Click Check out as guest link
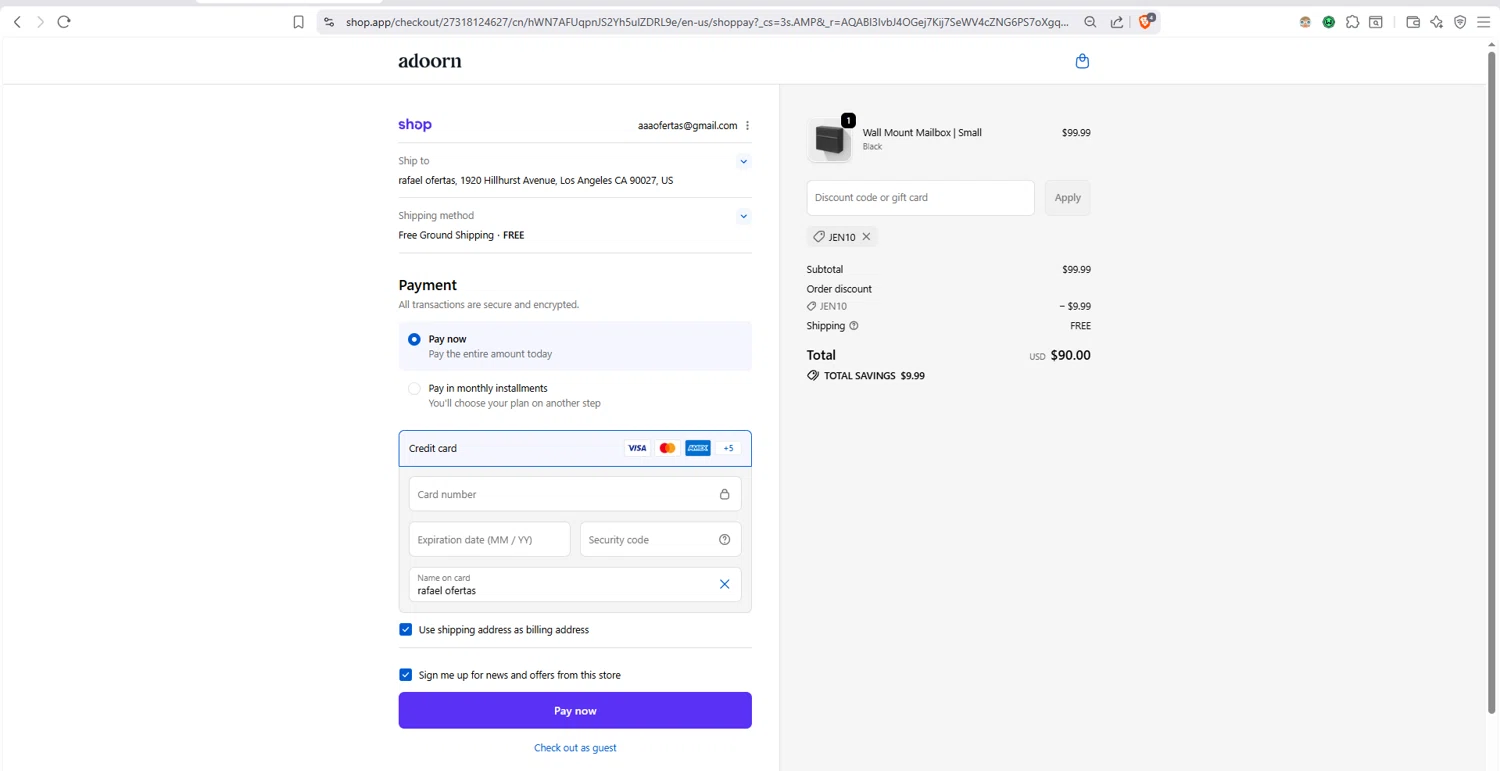The width and height of the screenshot is (1500, 771). click(x=575, y=748)
